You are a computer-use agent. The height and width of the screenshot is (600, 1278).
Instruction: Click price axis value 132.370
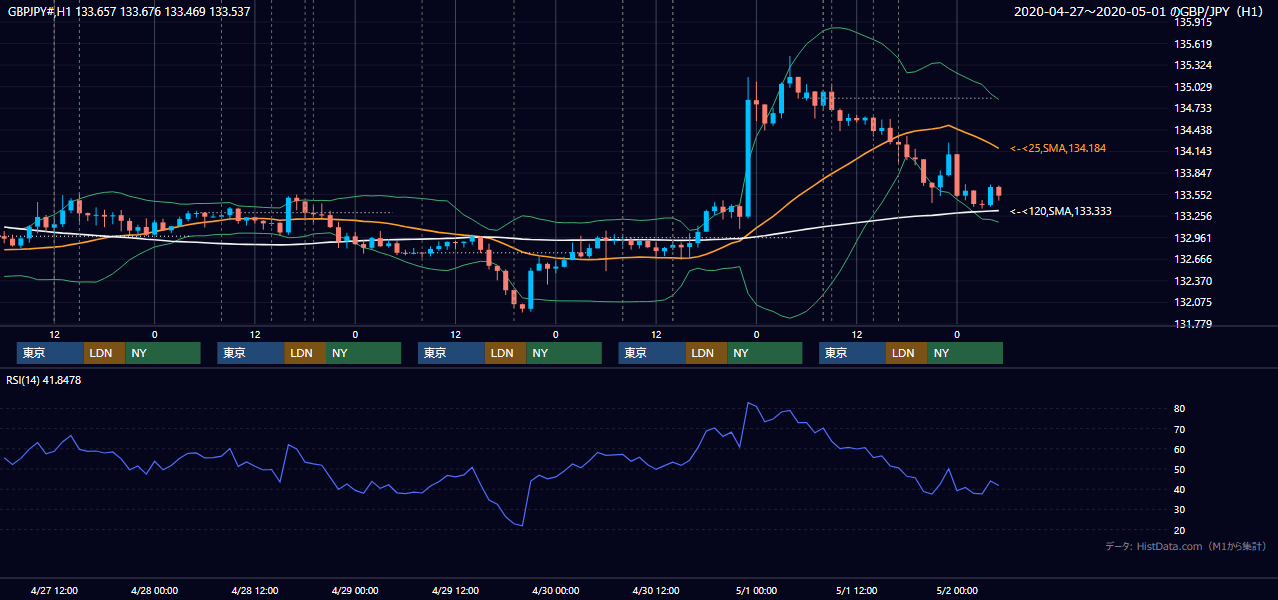pyautogui.click(x=1193, y=281)
